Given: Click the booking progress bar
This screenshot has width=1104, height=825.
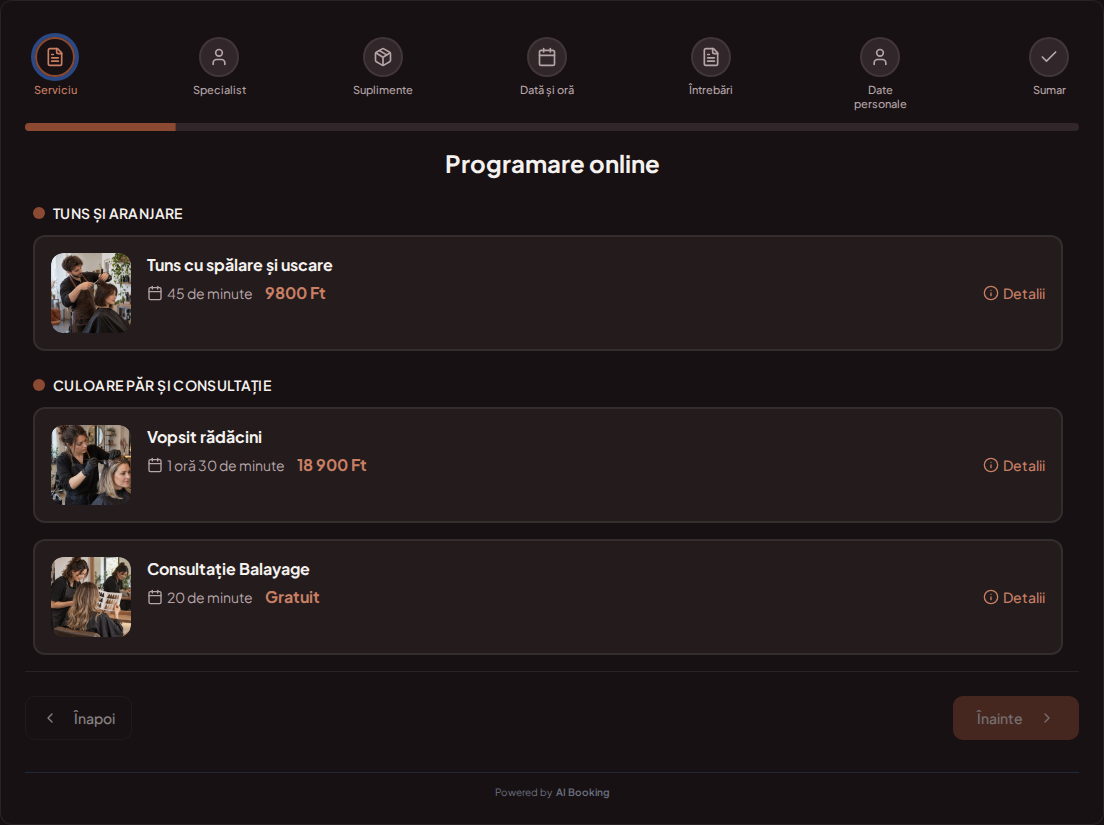Looking at the screenshot, I should pyautogui.click(x=552, y=127).
